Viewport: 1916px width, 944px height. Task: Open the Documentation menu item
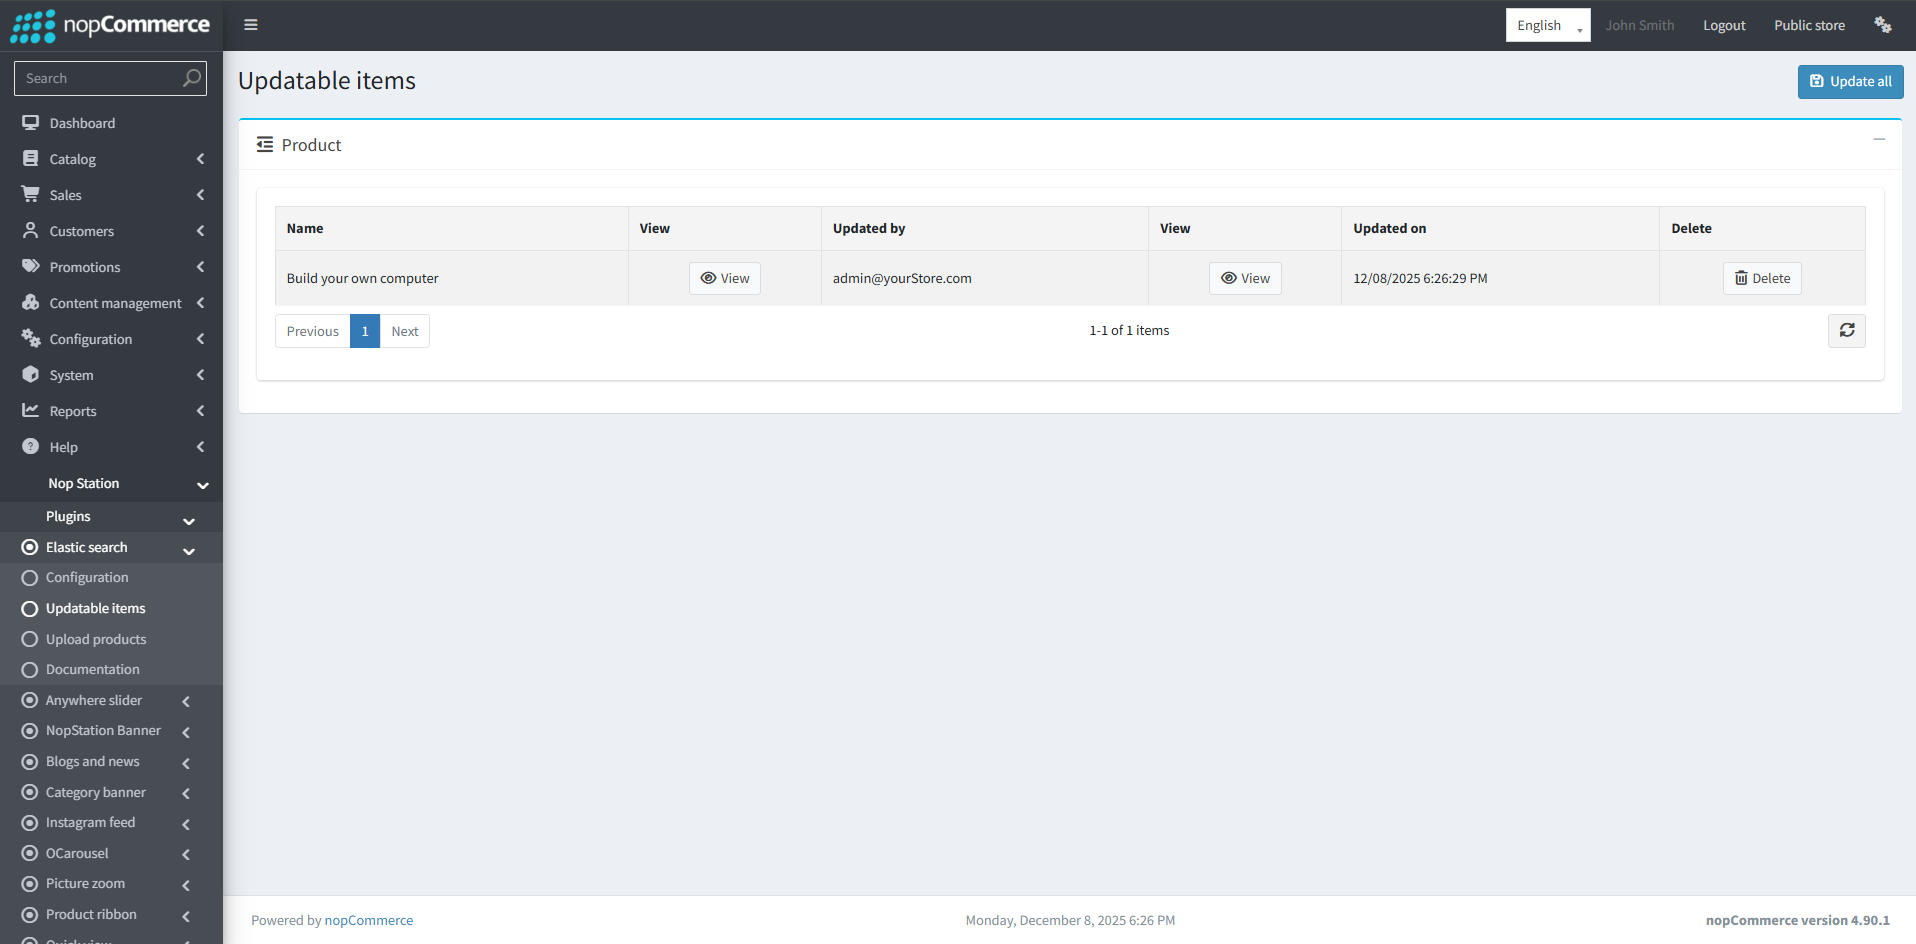pyautogui.click(x=92, y=670)
